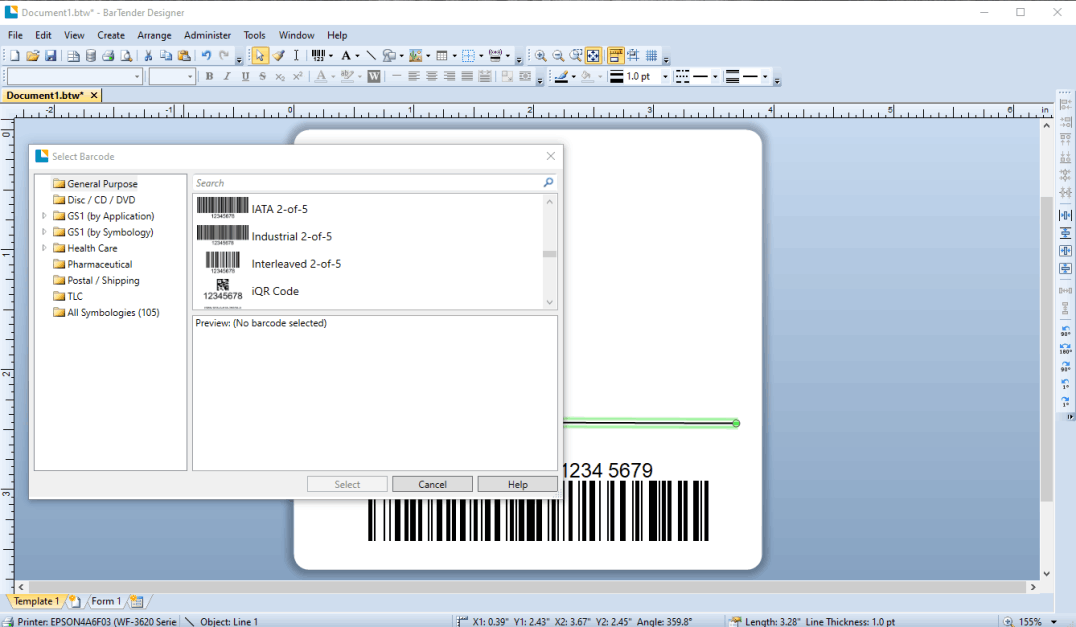Screen dimensions: 1076x627
Task: Select the line drawing tool
Action: pos(371,56)
